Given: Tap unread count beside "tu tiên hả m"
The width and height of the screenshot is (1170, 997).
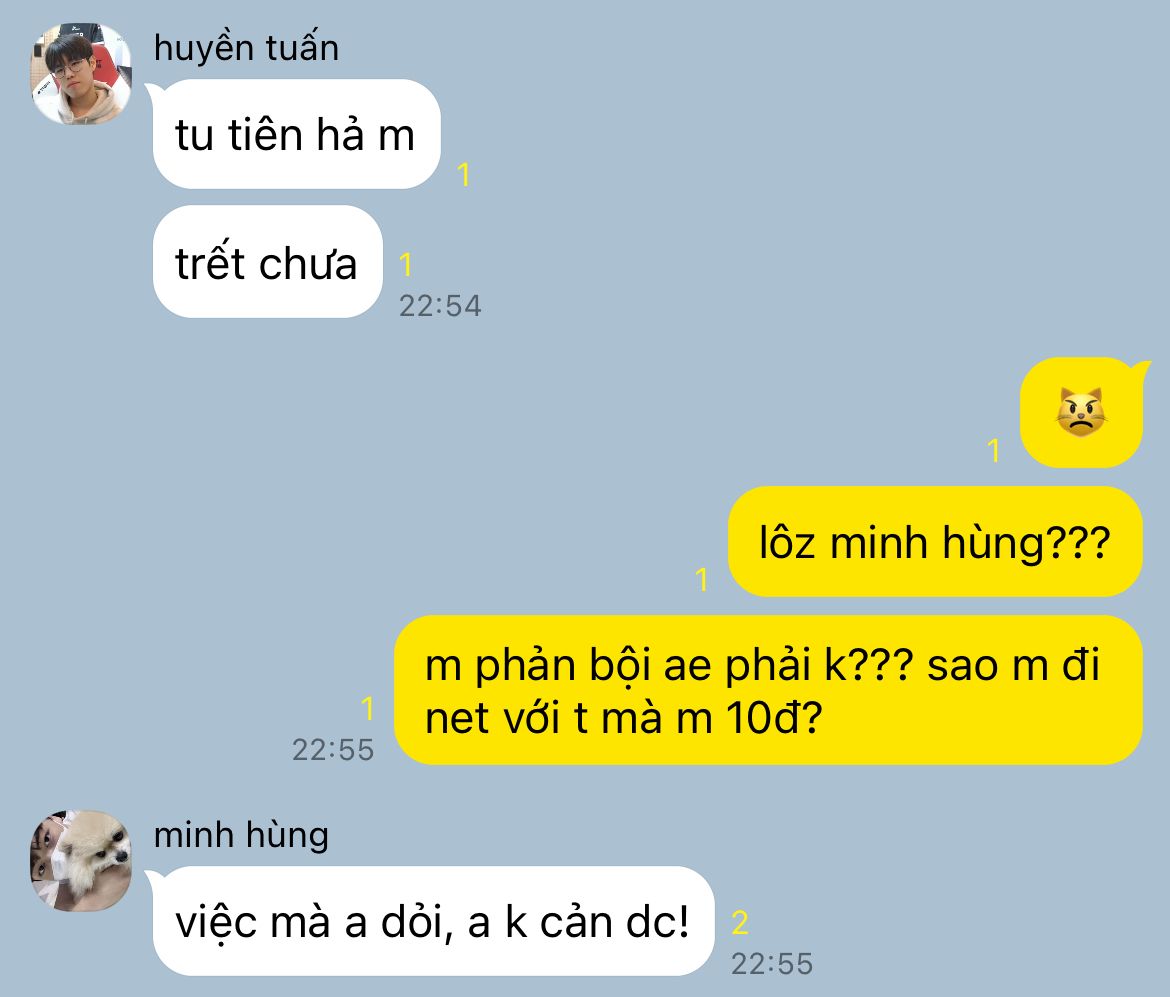Looking at the screenshot, I should coord(463,175).
